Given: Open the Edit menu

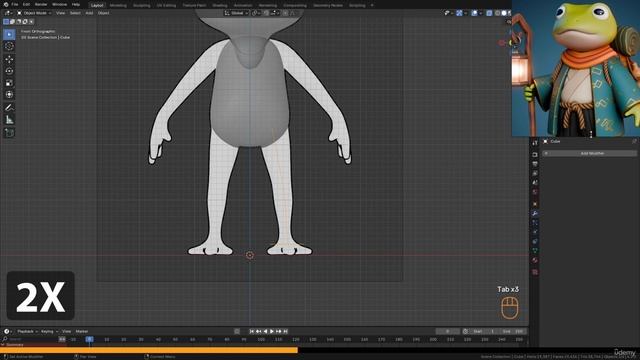Looking at the screenshot, I should pyautogui.click(x=26, y=4).
